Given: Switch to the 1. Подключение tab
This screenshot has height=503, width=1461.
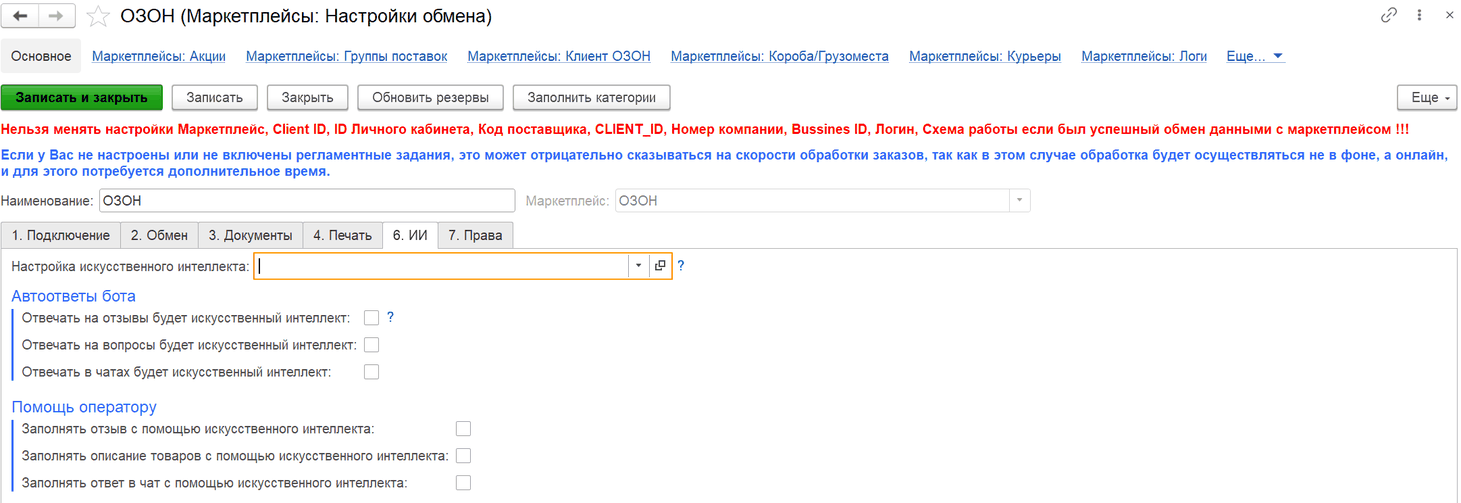Looking at the screenshot, I should 60,235.
